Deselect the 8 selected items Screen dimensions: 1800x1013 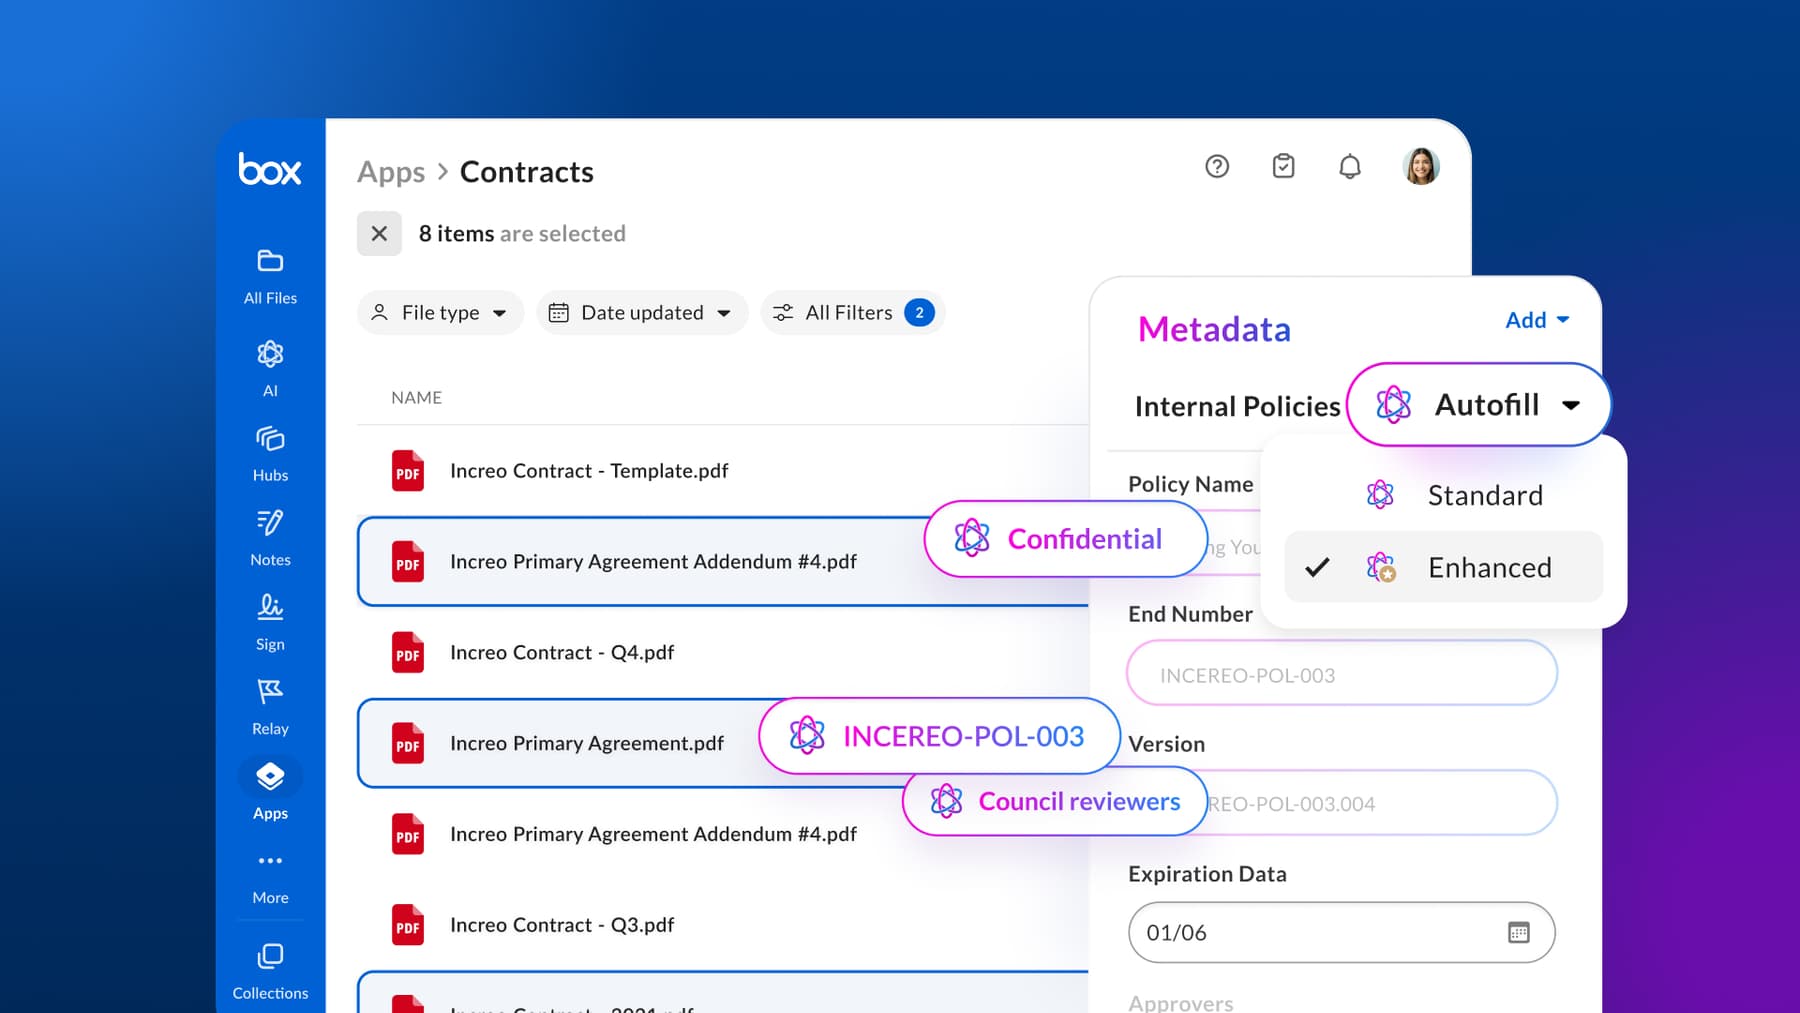point(379,233)
